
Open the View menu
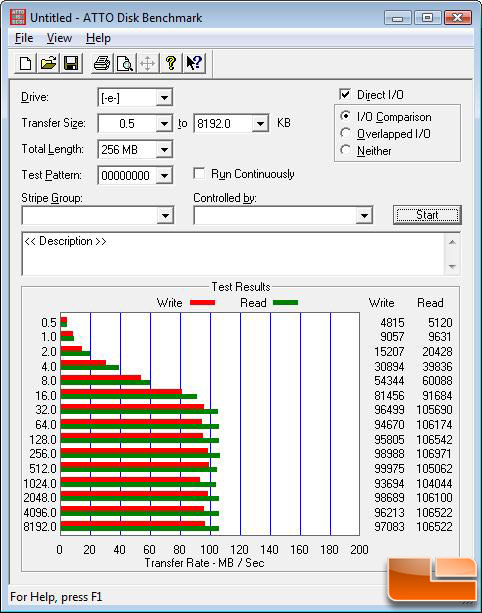59,38
